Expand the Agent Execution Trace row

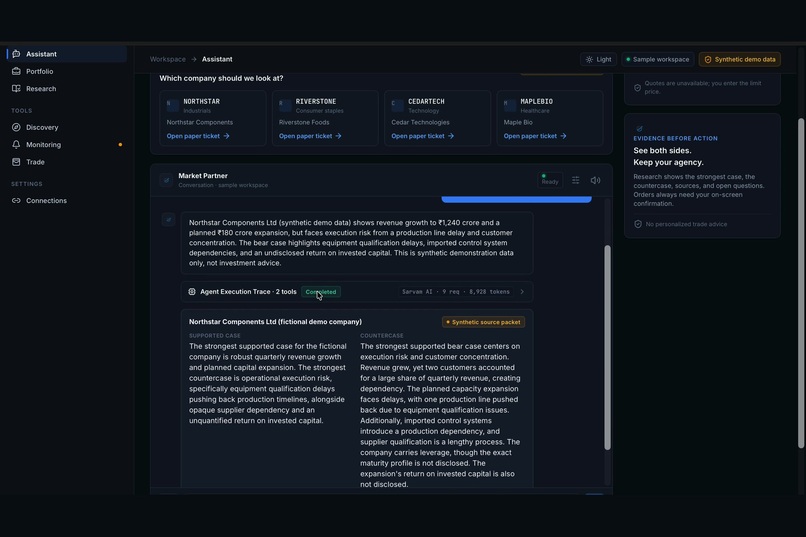coord(357,292)
